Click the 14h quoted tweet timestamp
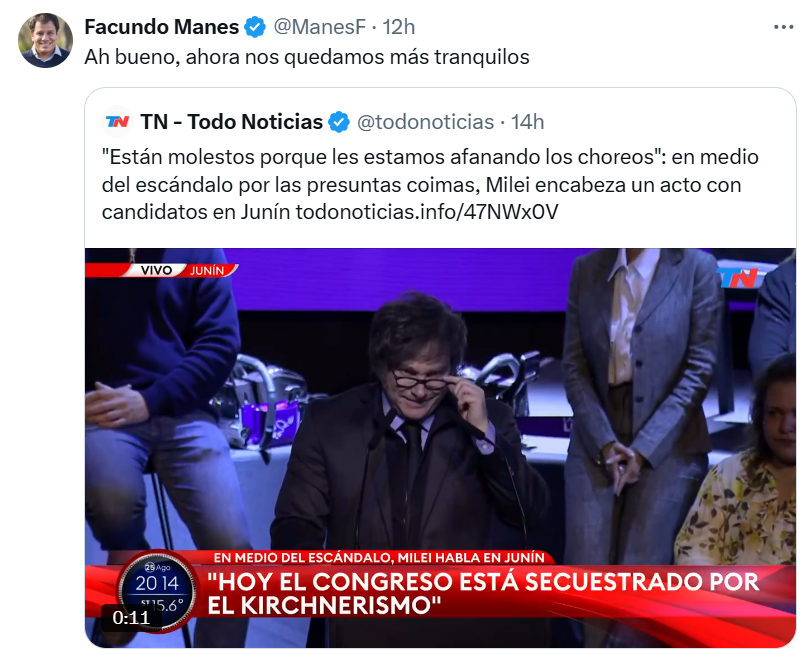The width and height of the screenshot is (810, 660). [528, 122]
